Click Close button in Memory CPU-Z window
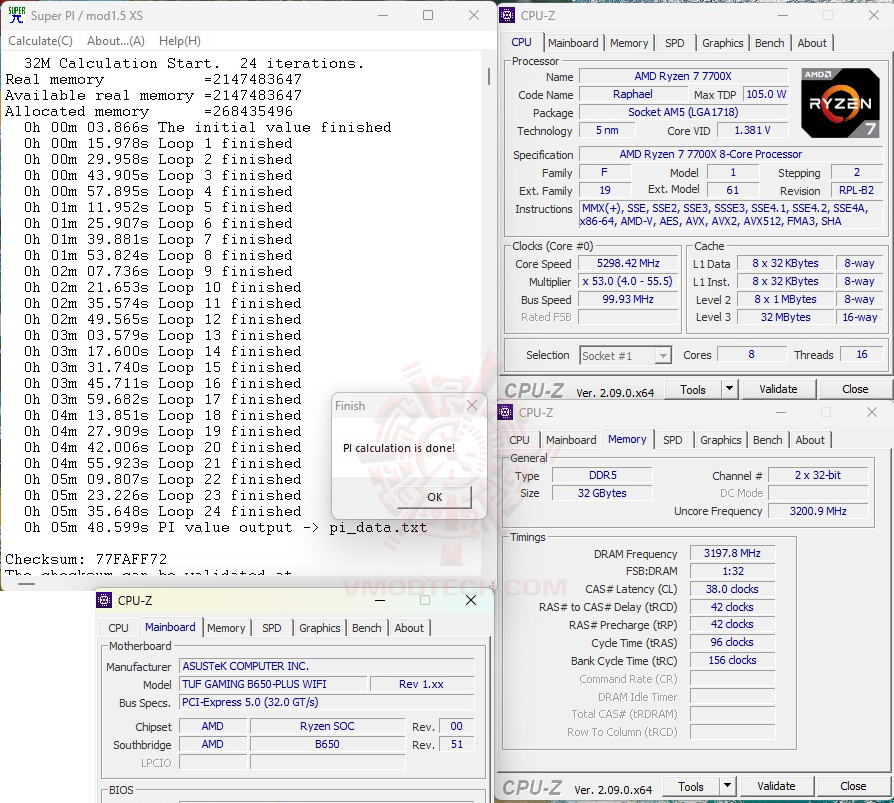Image resolution: width=894 pixels, height=803 pixels. click(853, 786)
